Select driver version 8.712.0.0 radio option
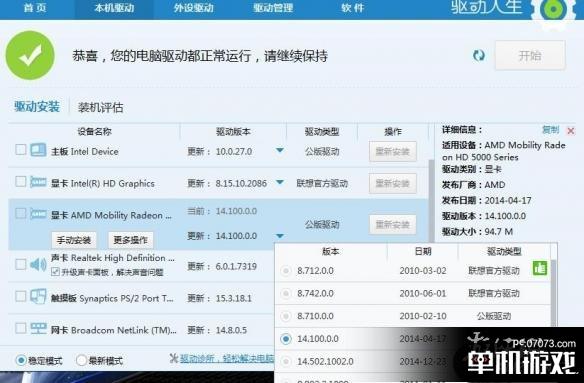This screenshot has width=584, height=383. (286, 271)
